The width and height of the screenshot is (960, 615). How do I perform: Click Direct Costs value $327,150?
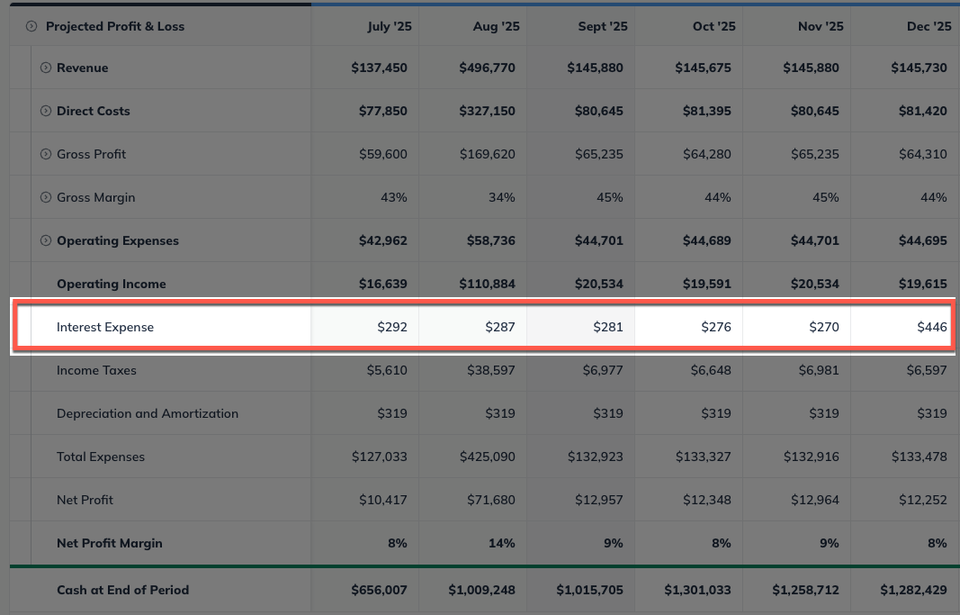click(487, 111)
